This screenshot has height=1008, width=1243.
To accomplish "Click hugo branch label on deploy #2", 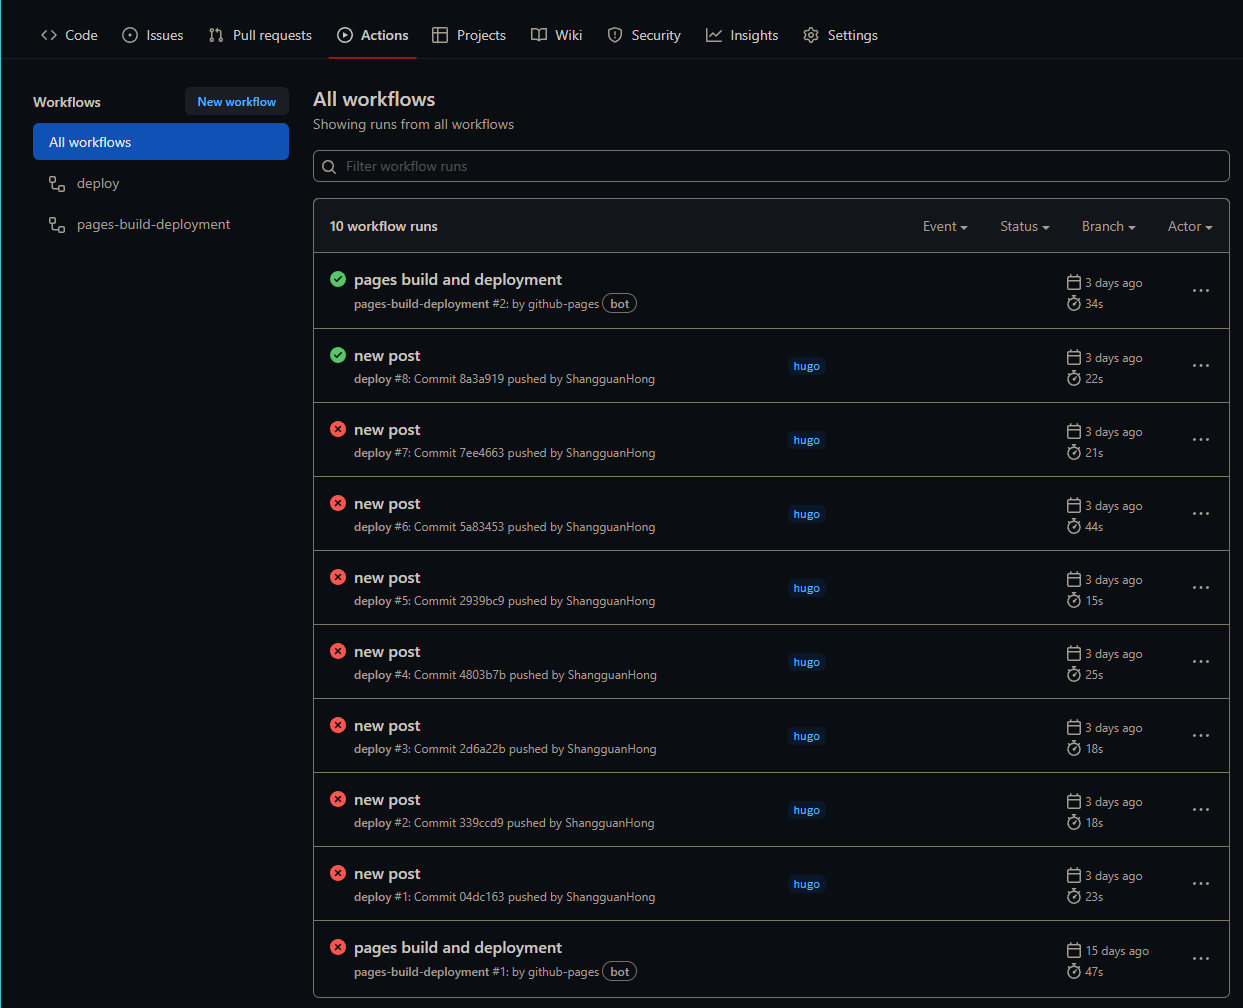I will click(806, 810).
